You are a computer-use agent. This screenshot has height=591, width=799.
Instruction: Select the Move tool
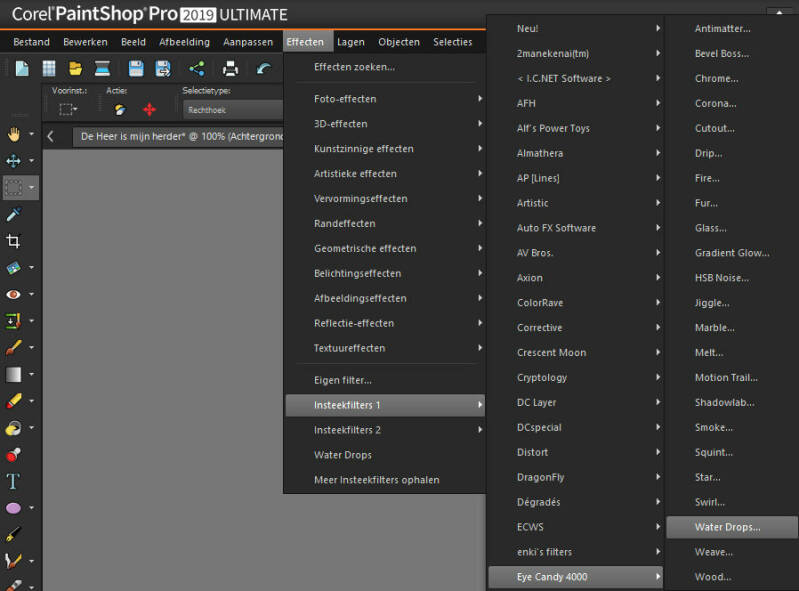tap(13, 161)
